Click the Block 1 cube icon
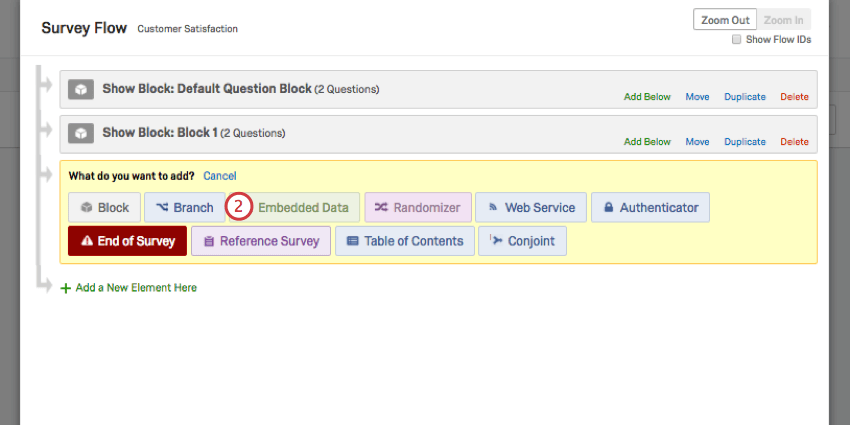 (x=81, y=133)
